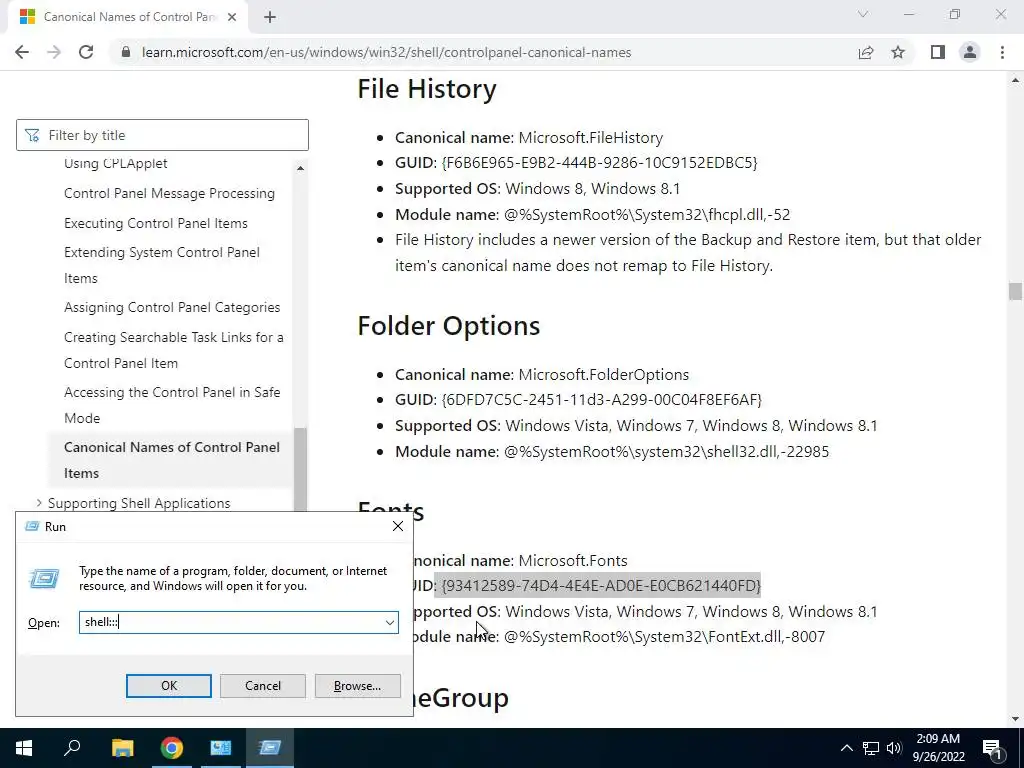1024x768 pixels.
Task: Click Chrome icon in taskbar
Action: pyautogui.click(x=172, y=748)
